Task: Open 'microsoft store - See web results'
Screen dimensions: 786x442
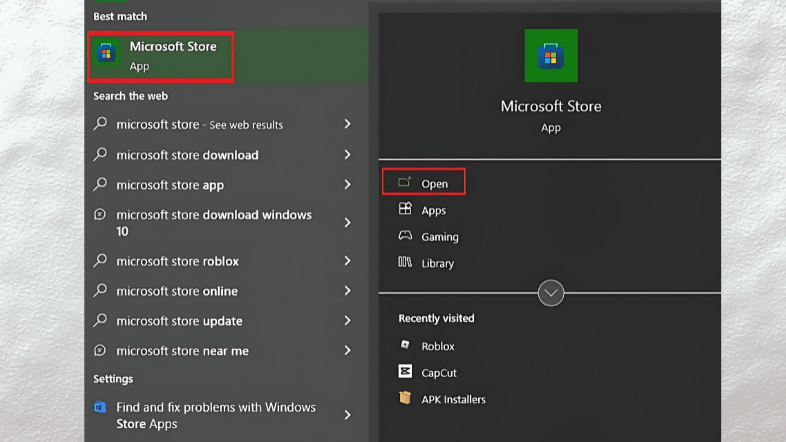Action: point(199,125)
